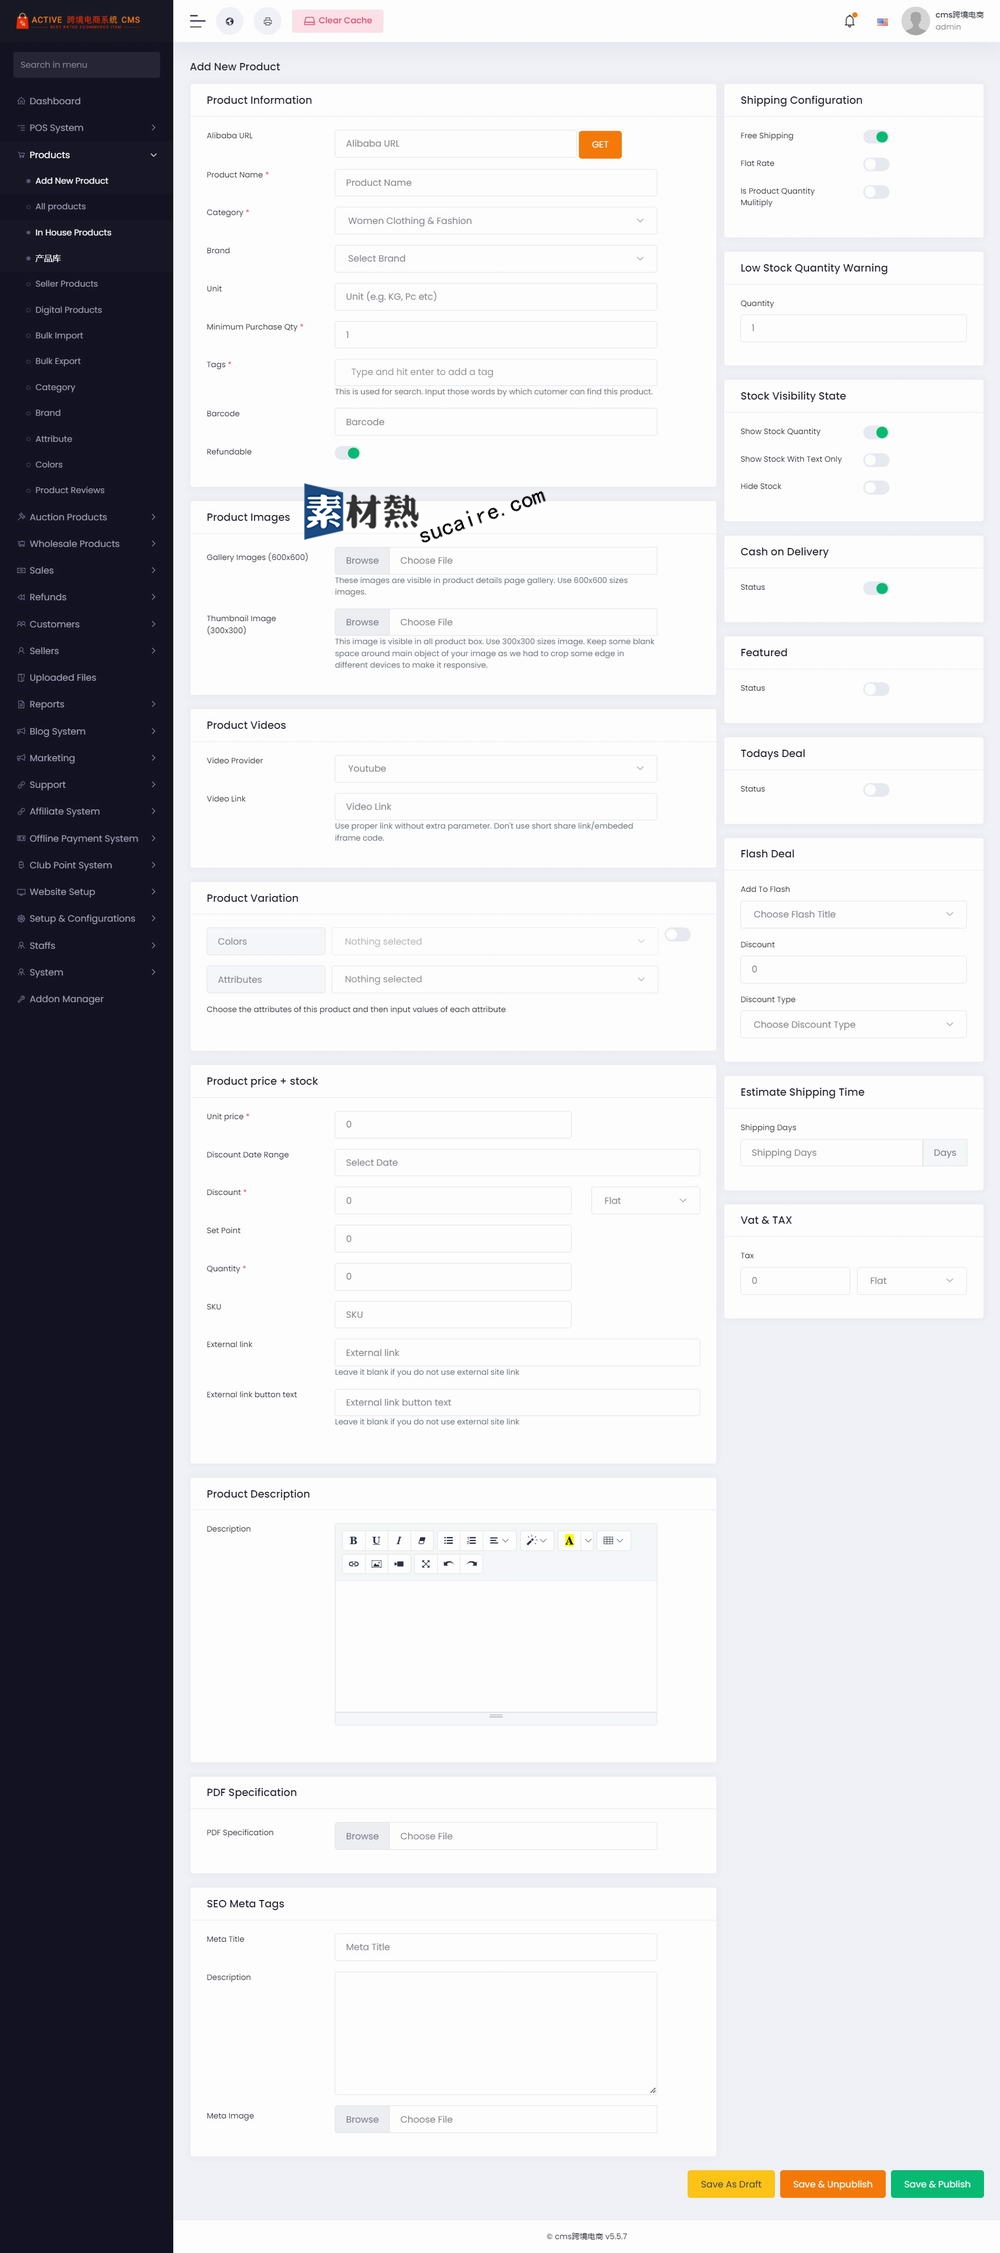
Task: Insert an ordered numbered list
Action: pyautogui.click(x=471, y=1540)
